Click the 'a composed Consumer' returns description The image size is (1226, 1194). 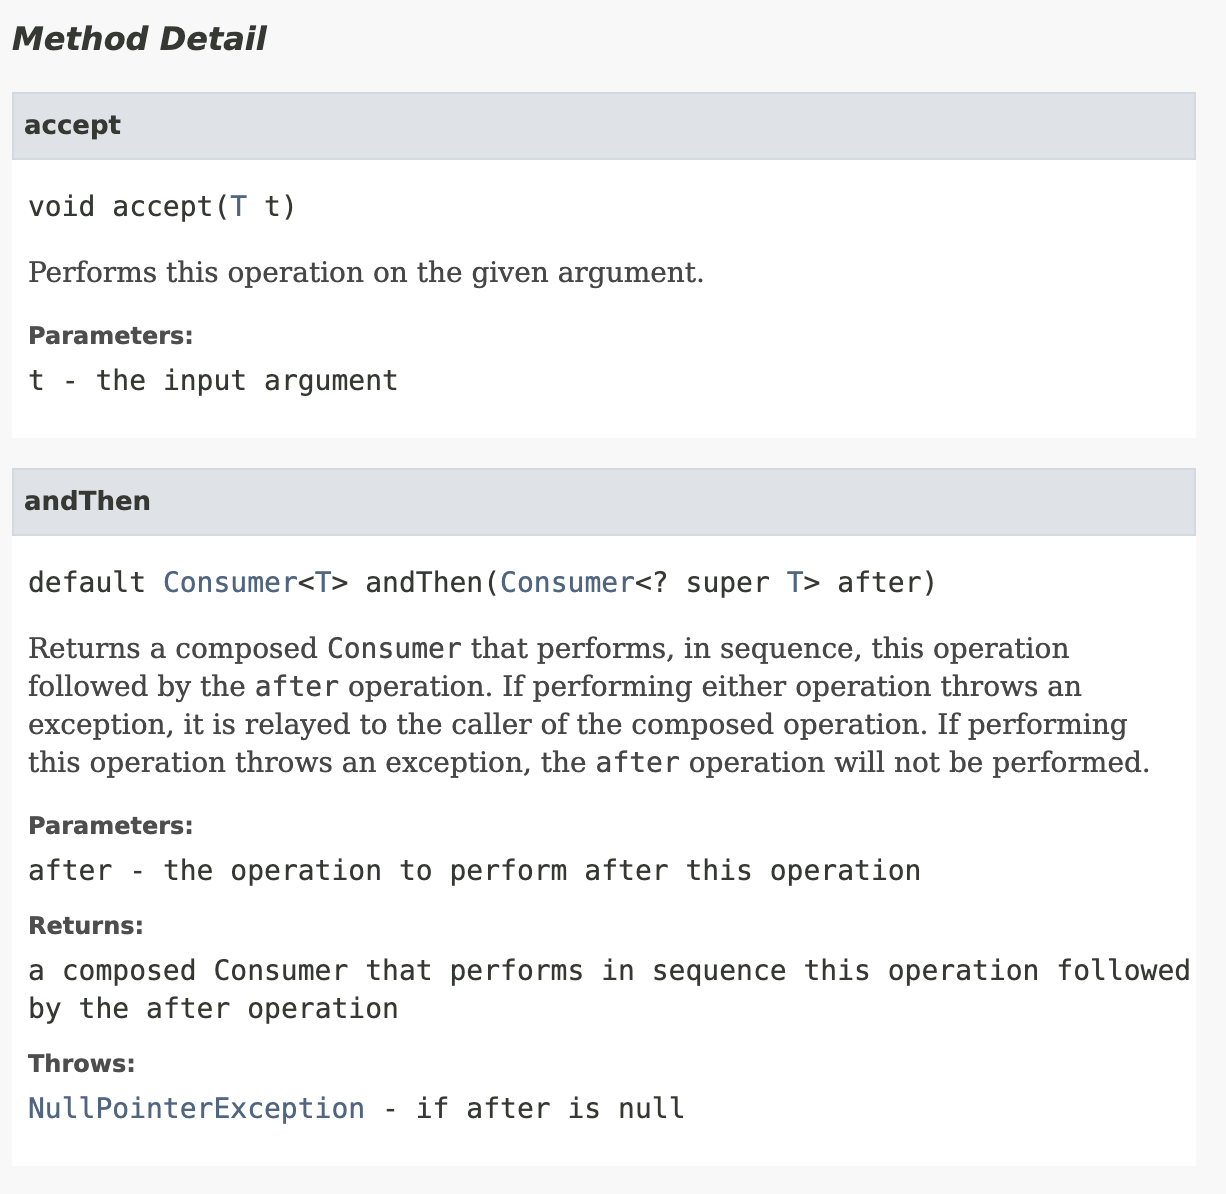(609, 990)
